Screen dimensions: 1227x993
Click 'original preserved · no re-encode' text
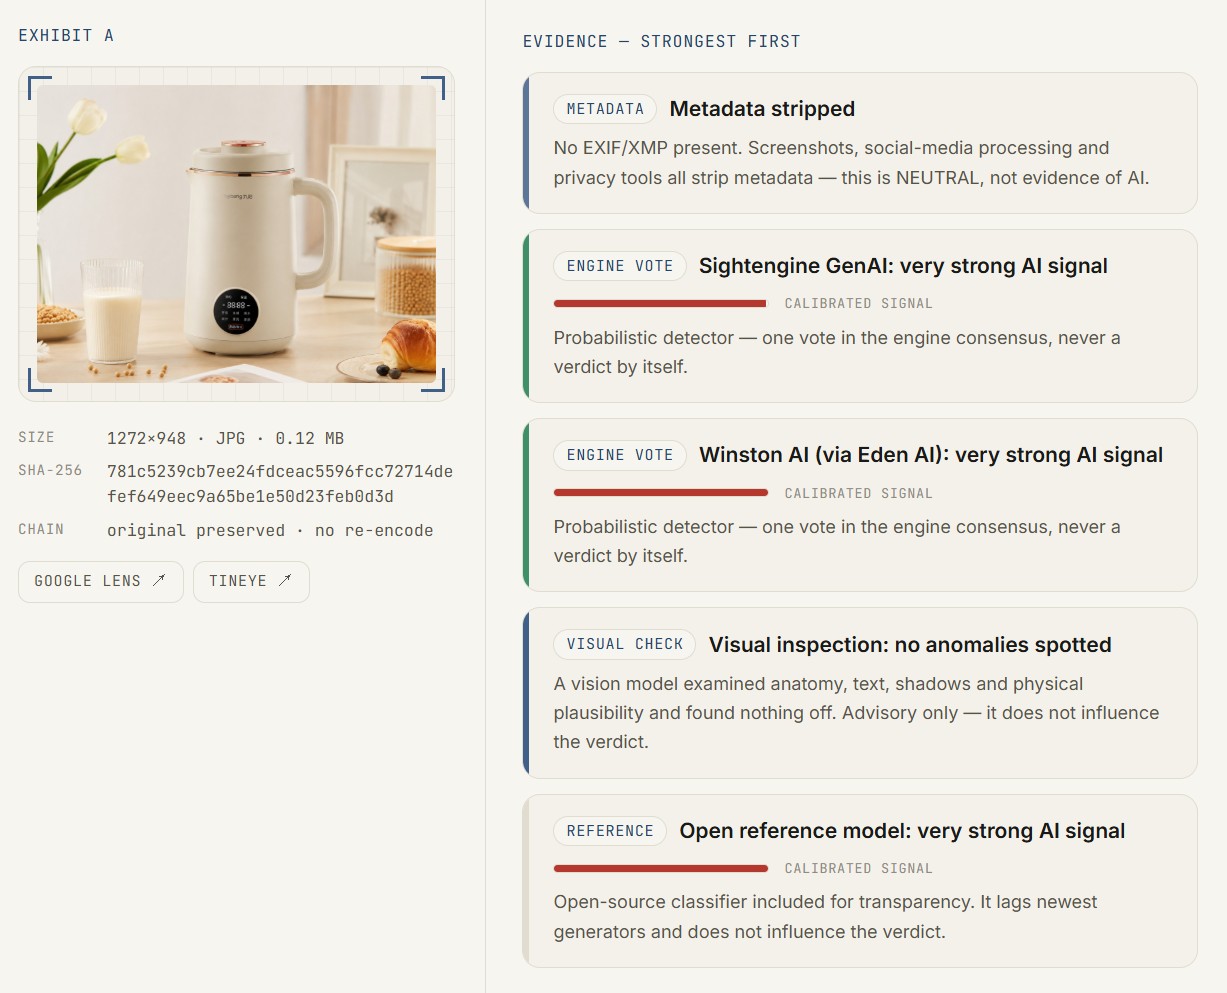click(x=270, y=531)
